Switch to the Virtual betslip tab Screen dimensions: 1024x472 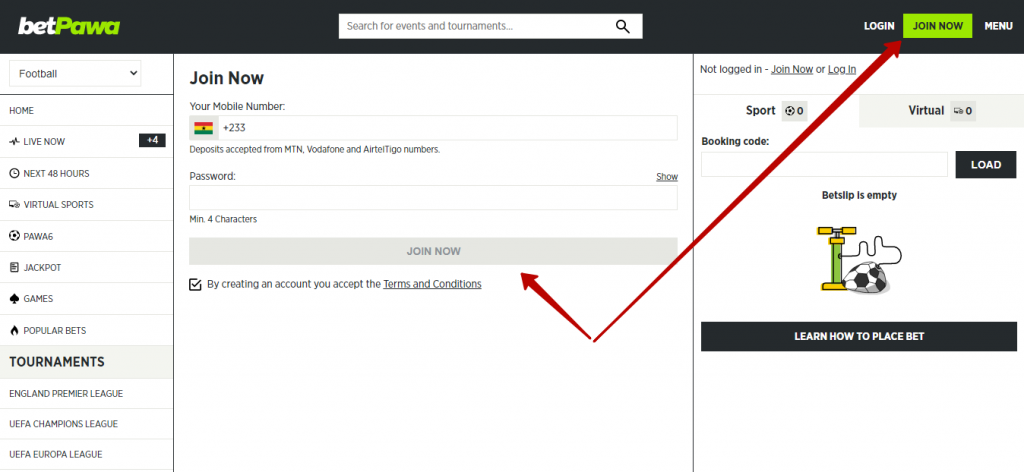(x=941, y=111)
